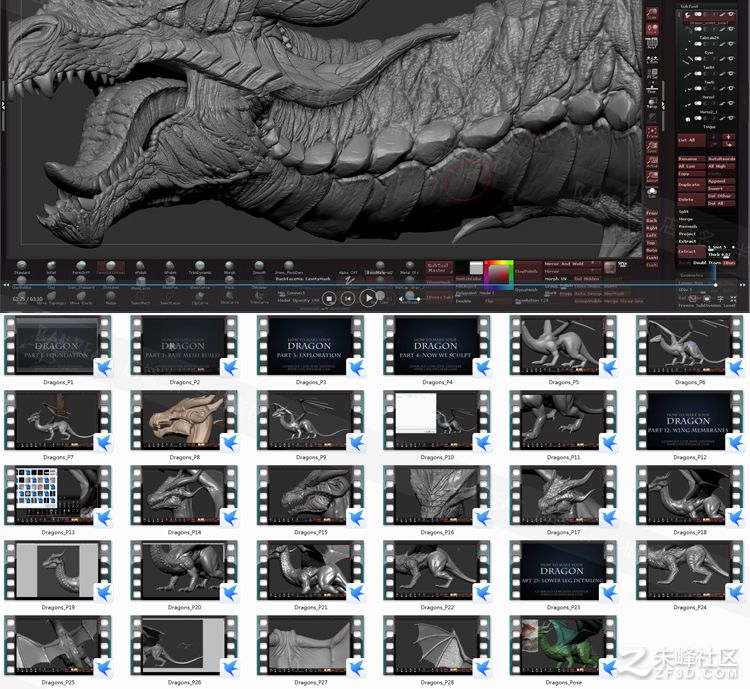Click the Duplicate subtool button
This screenshot has height=689, width=750.
tap(691, 185)
